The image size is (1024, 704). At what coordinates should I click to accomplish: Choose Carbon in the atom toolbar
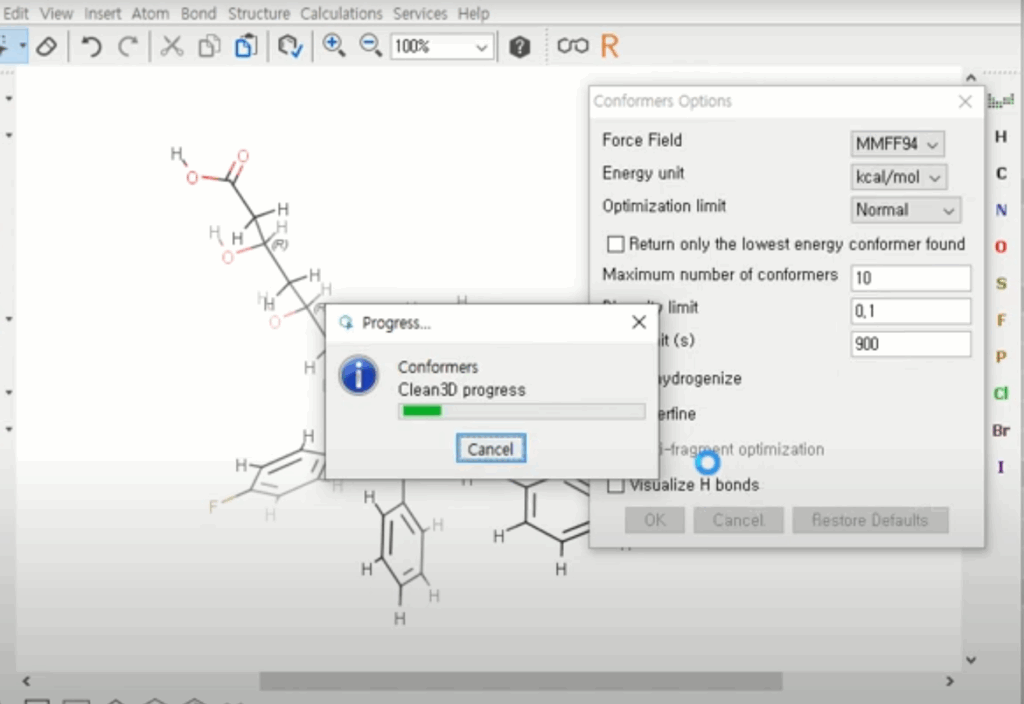click(1000, 174)
